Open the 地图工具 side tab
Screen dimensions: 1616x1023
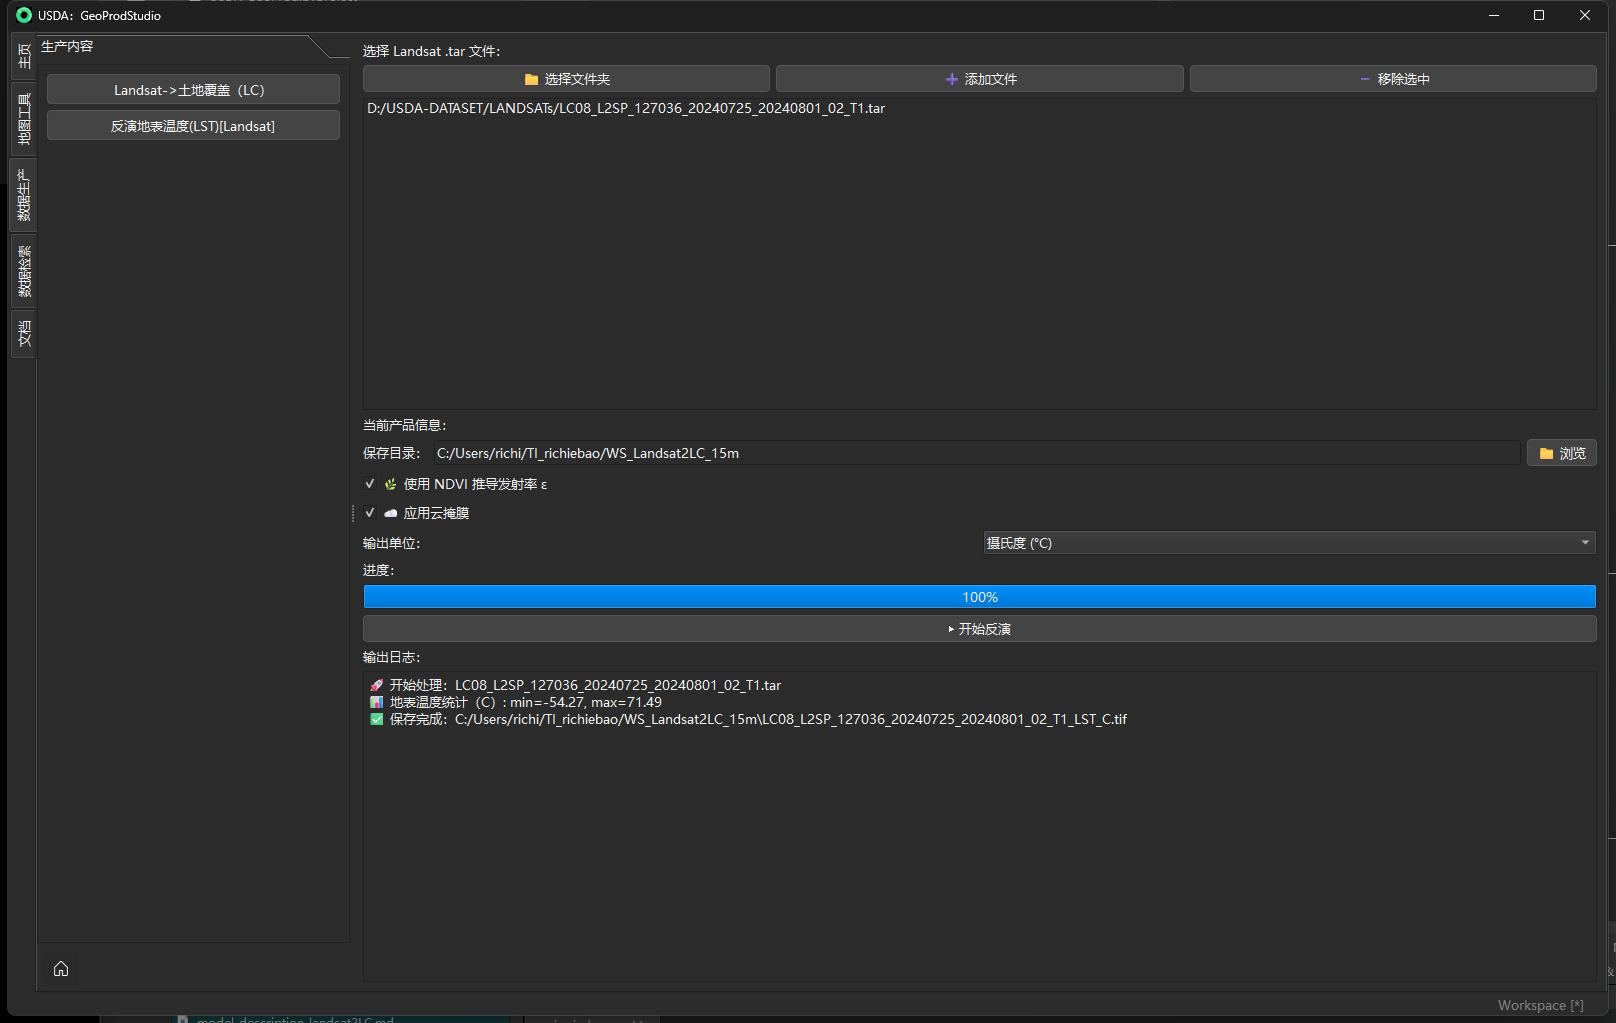(24, 119)
